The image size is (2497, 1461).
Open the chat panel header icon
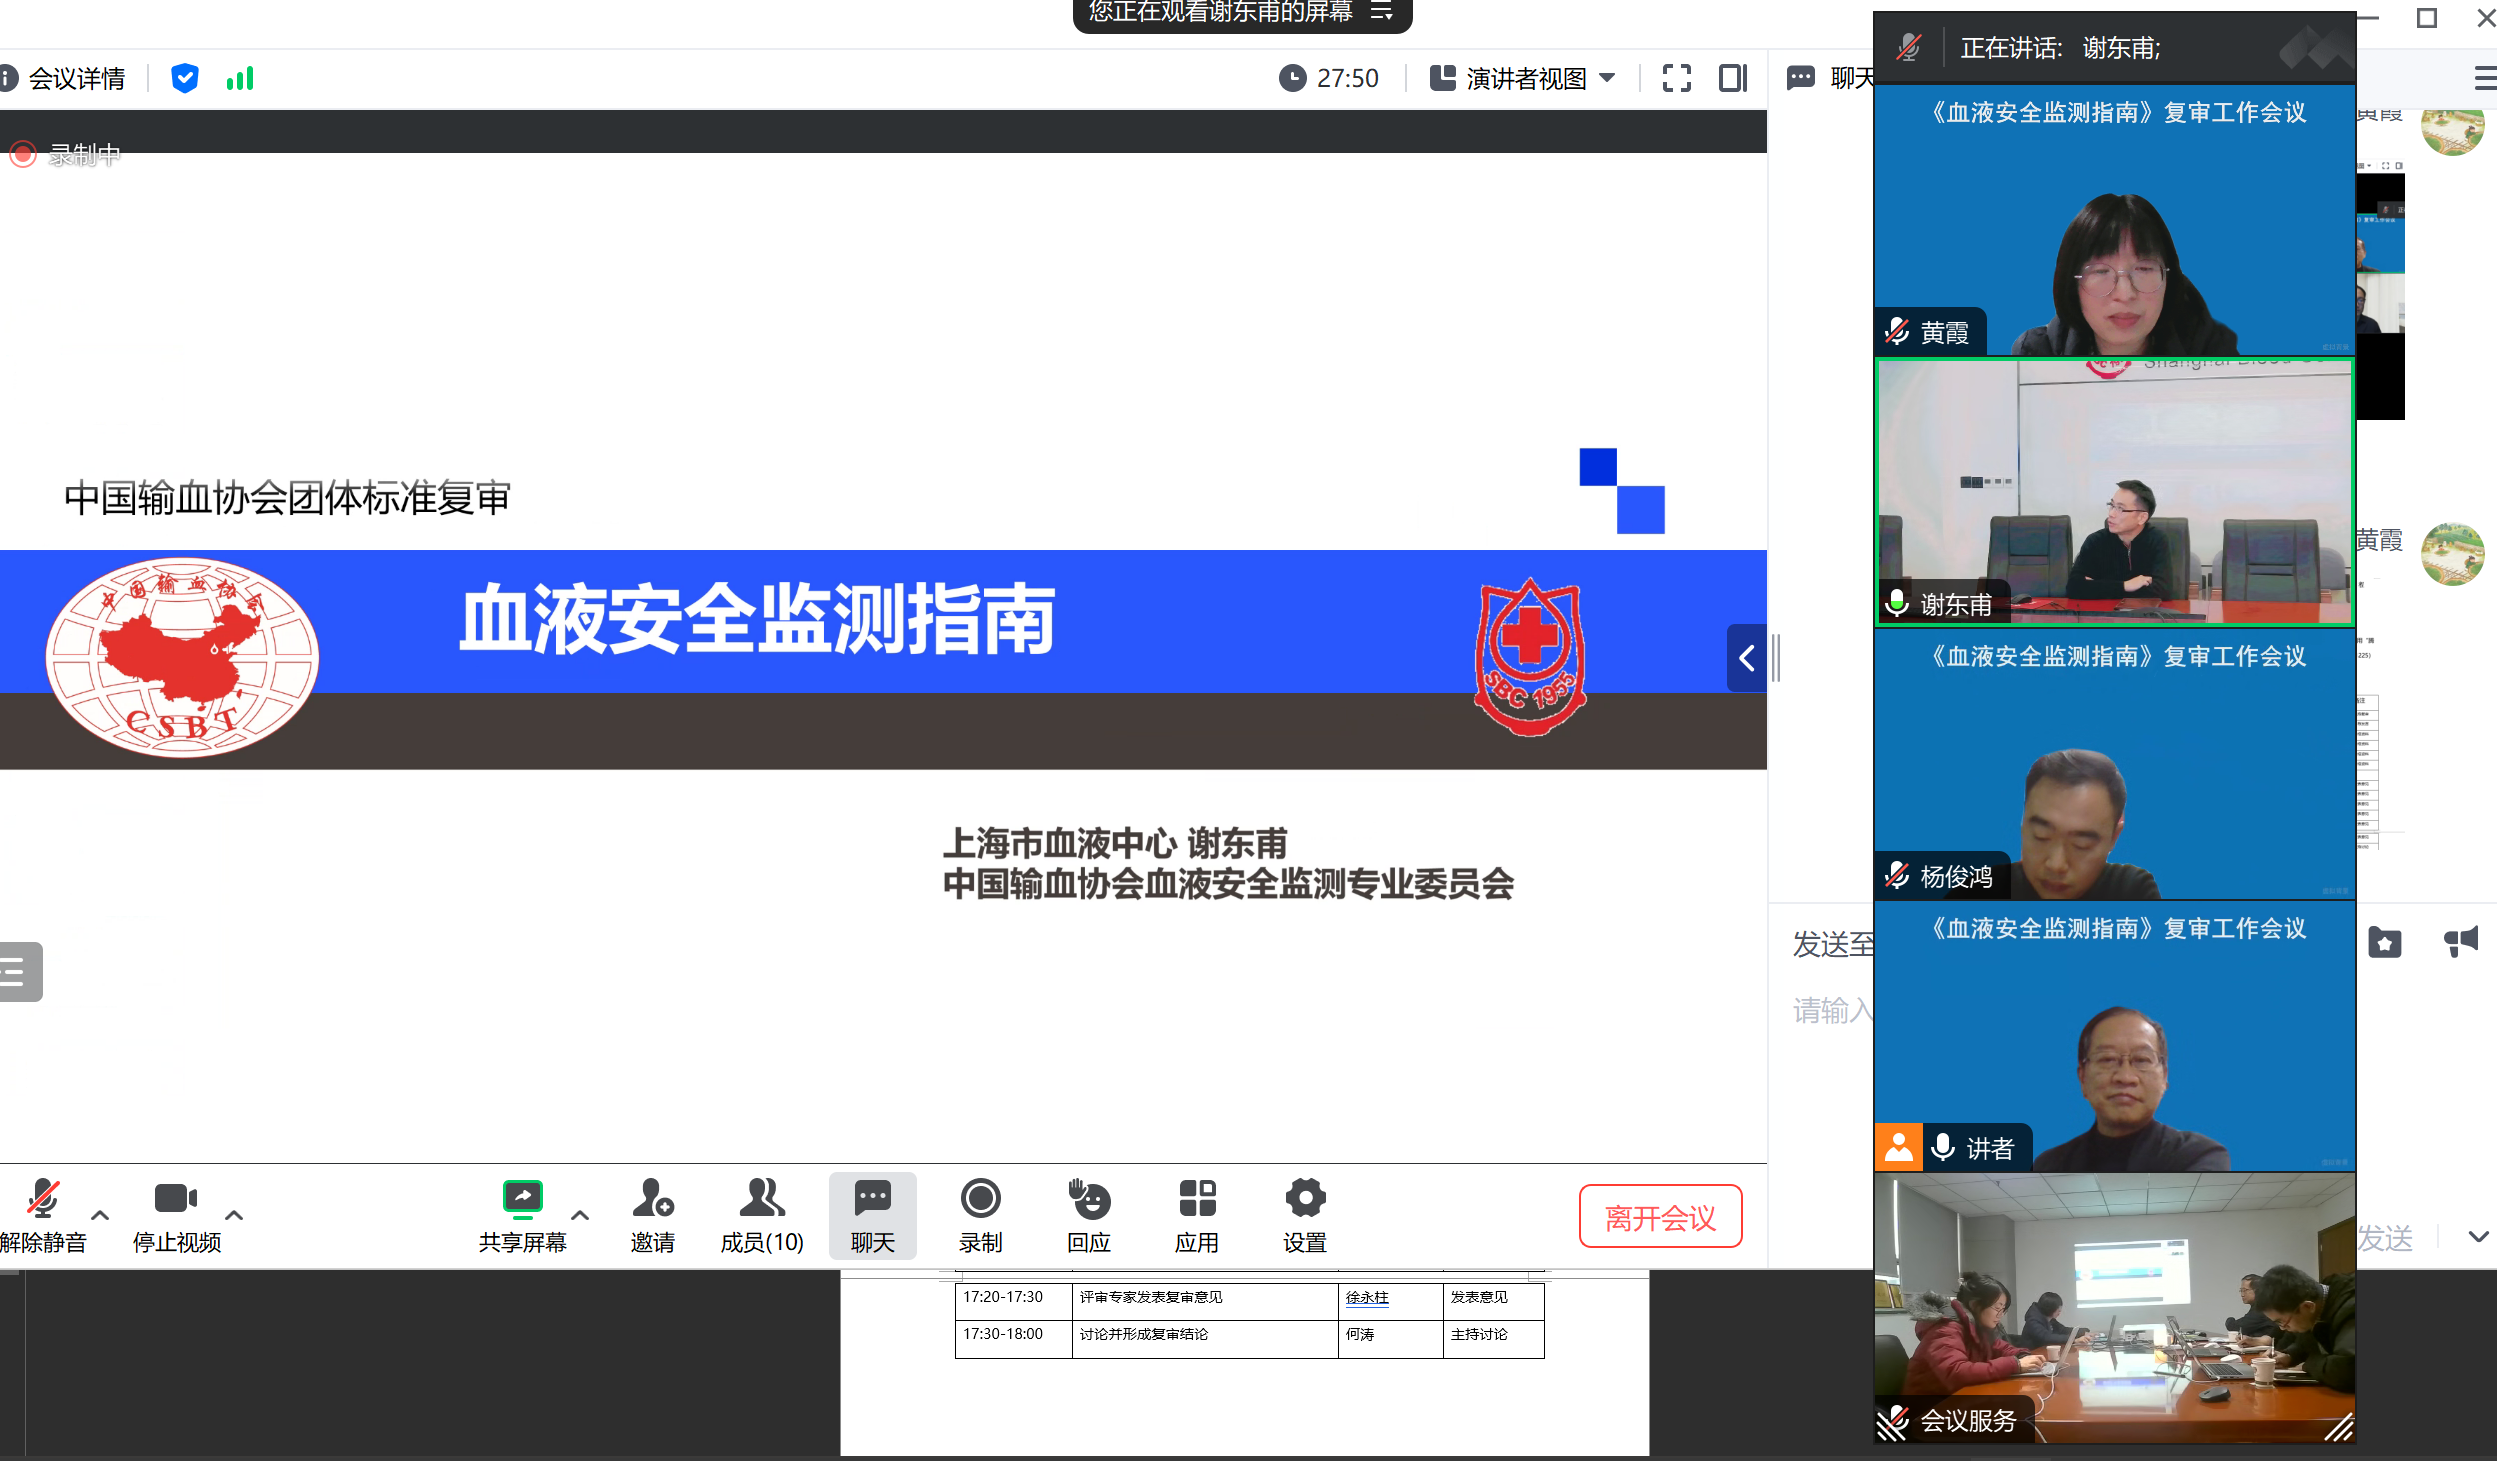tap(1801, 78)
